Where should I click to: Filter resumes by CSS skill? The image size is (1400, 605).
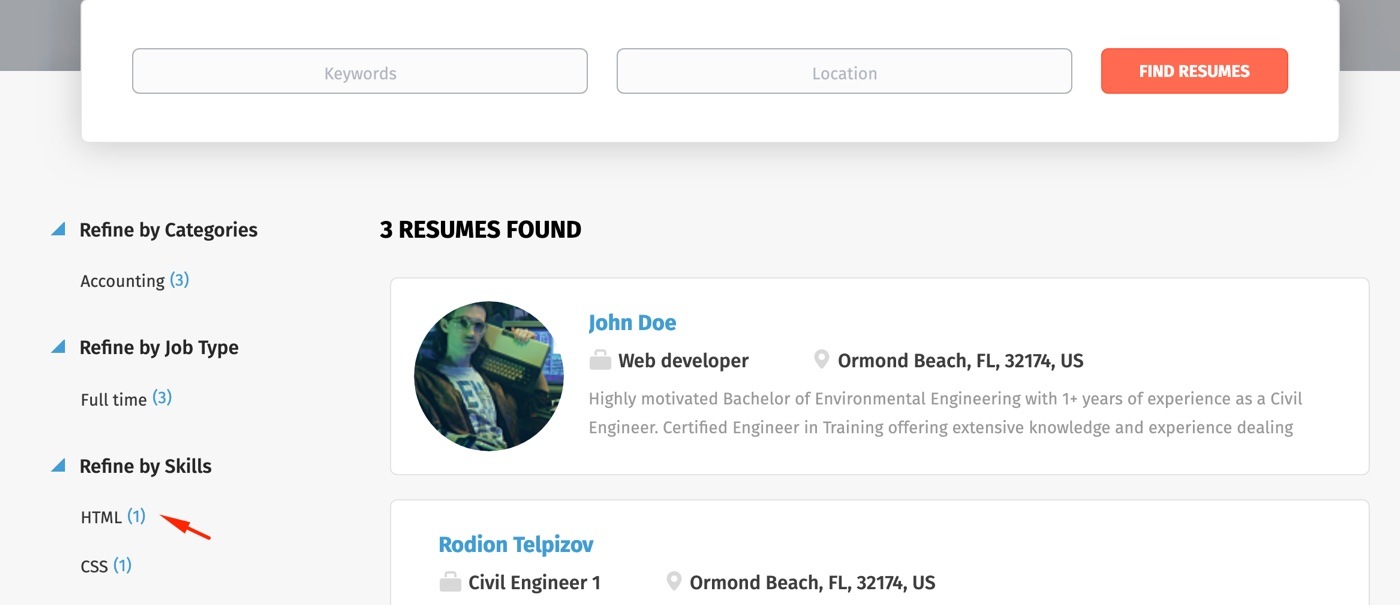[x=94, y=566]
